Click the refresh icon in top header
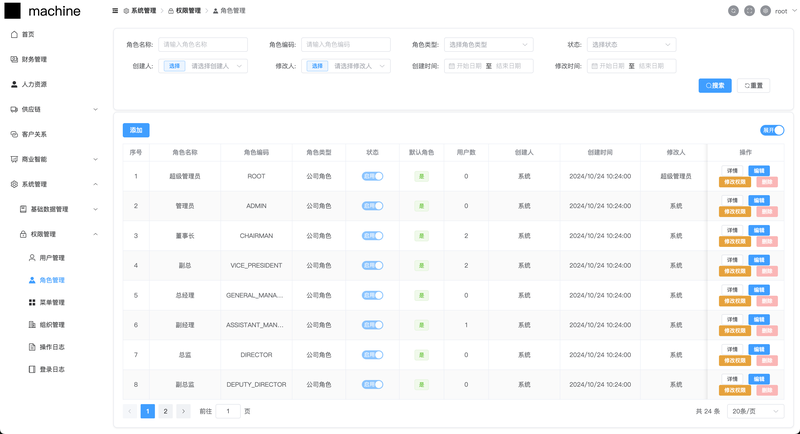The width and height of the screenshot is (800, 434). [x=733, y=11]
